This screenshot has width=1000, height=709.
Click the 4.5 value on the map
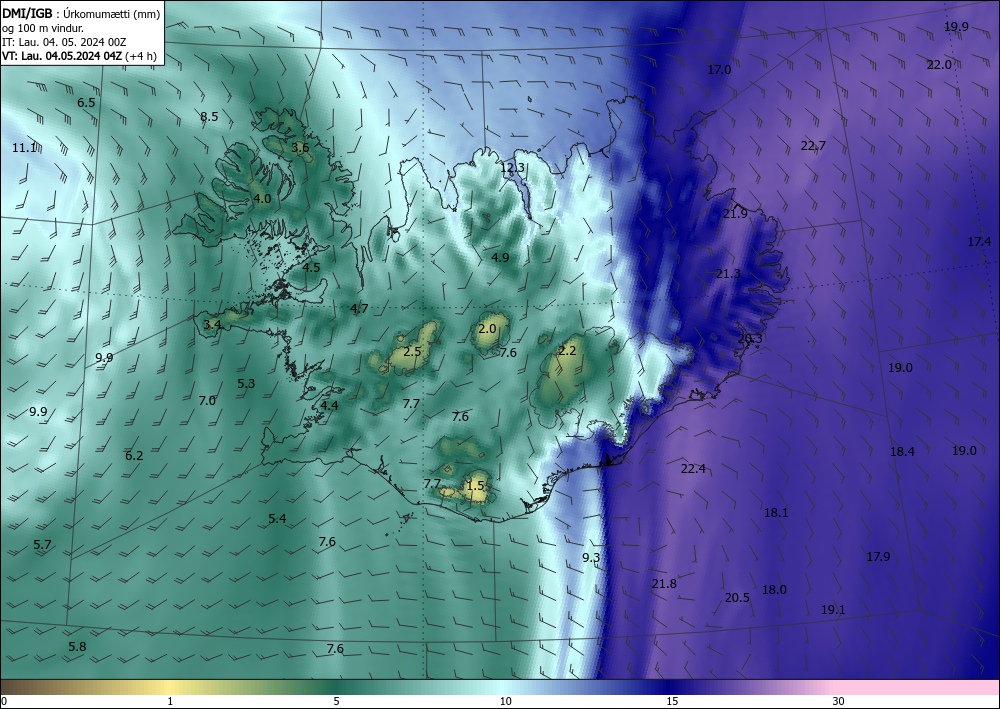pos(311,268)
